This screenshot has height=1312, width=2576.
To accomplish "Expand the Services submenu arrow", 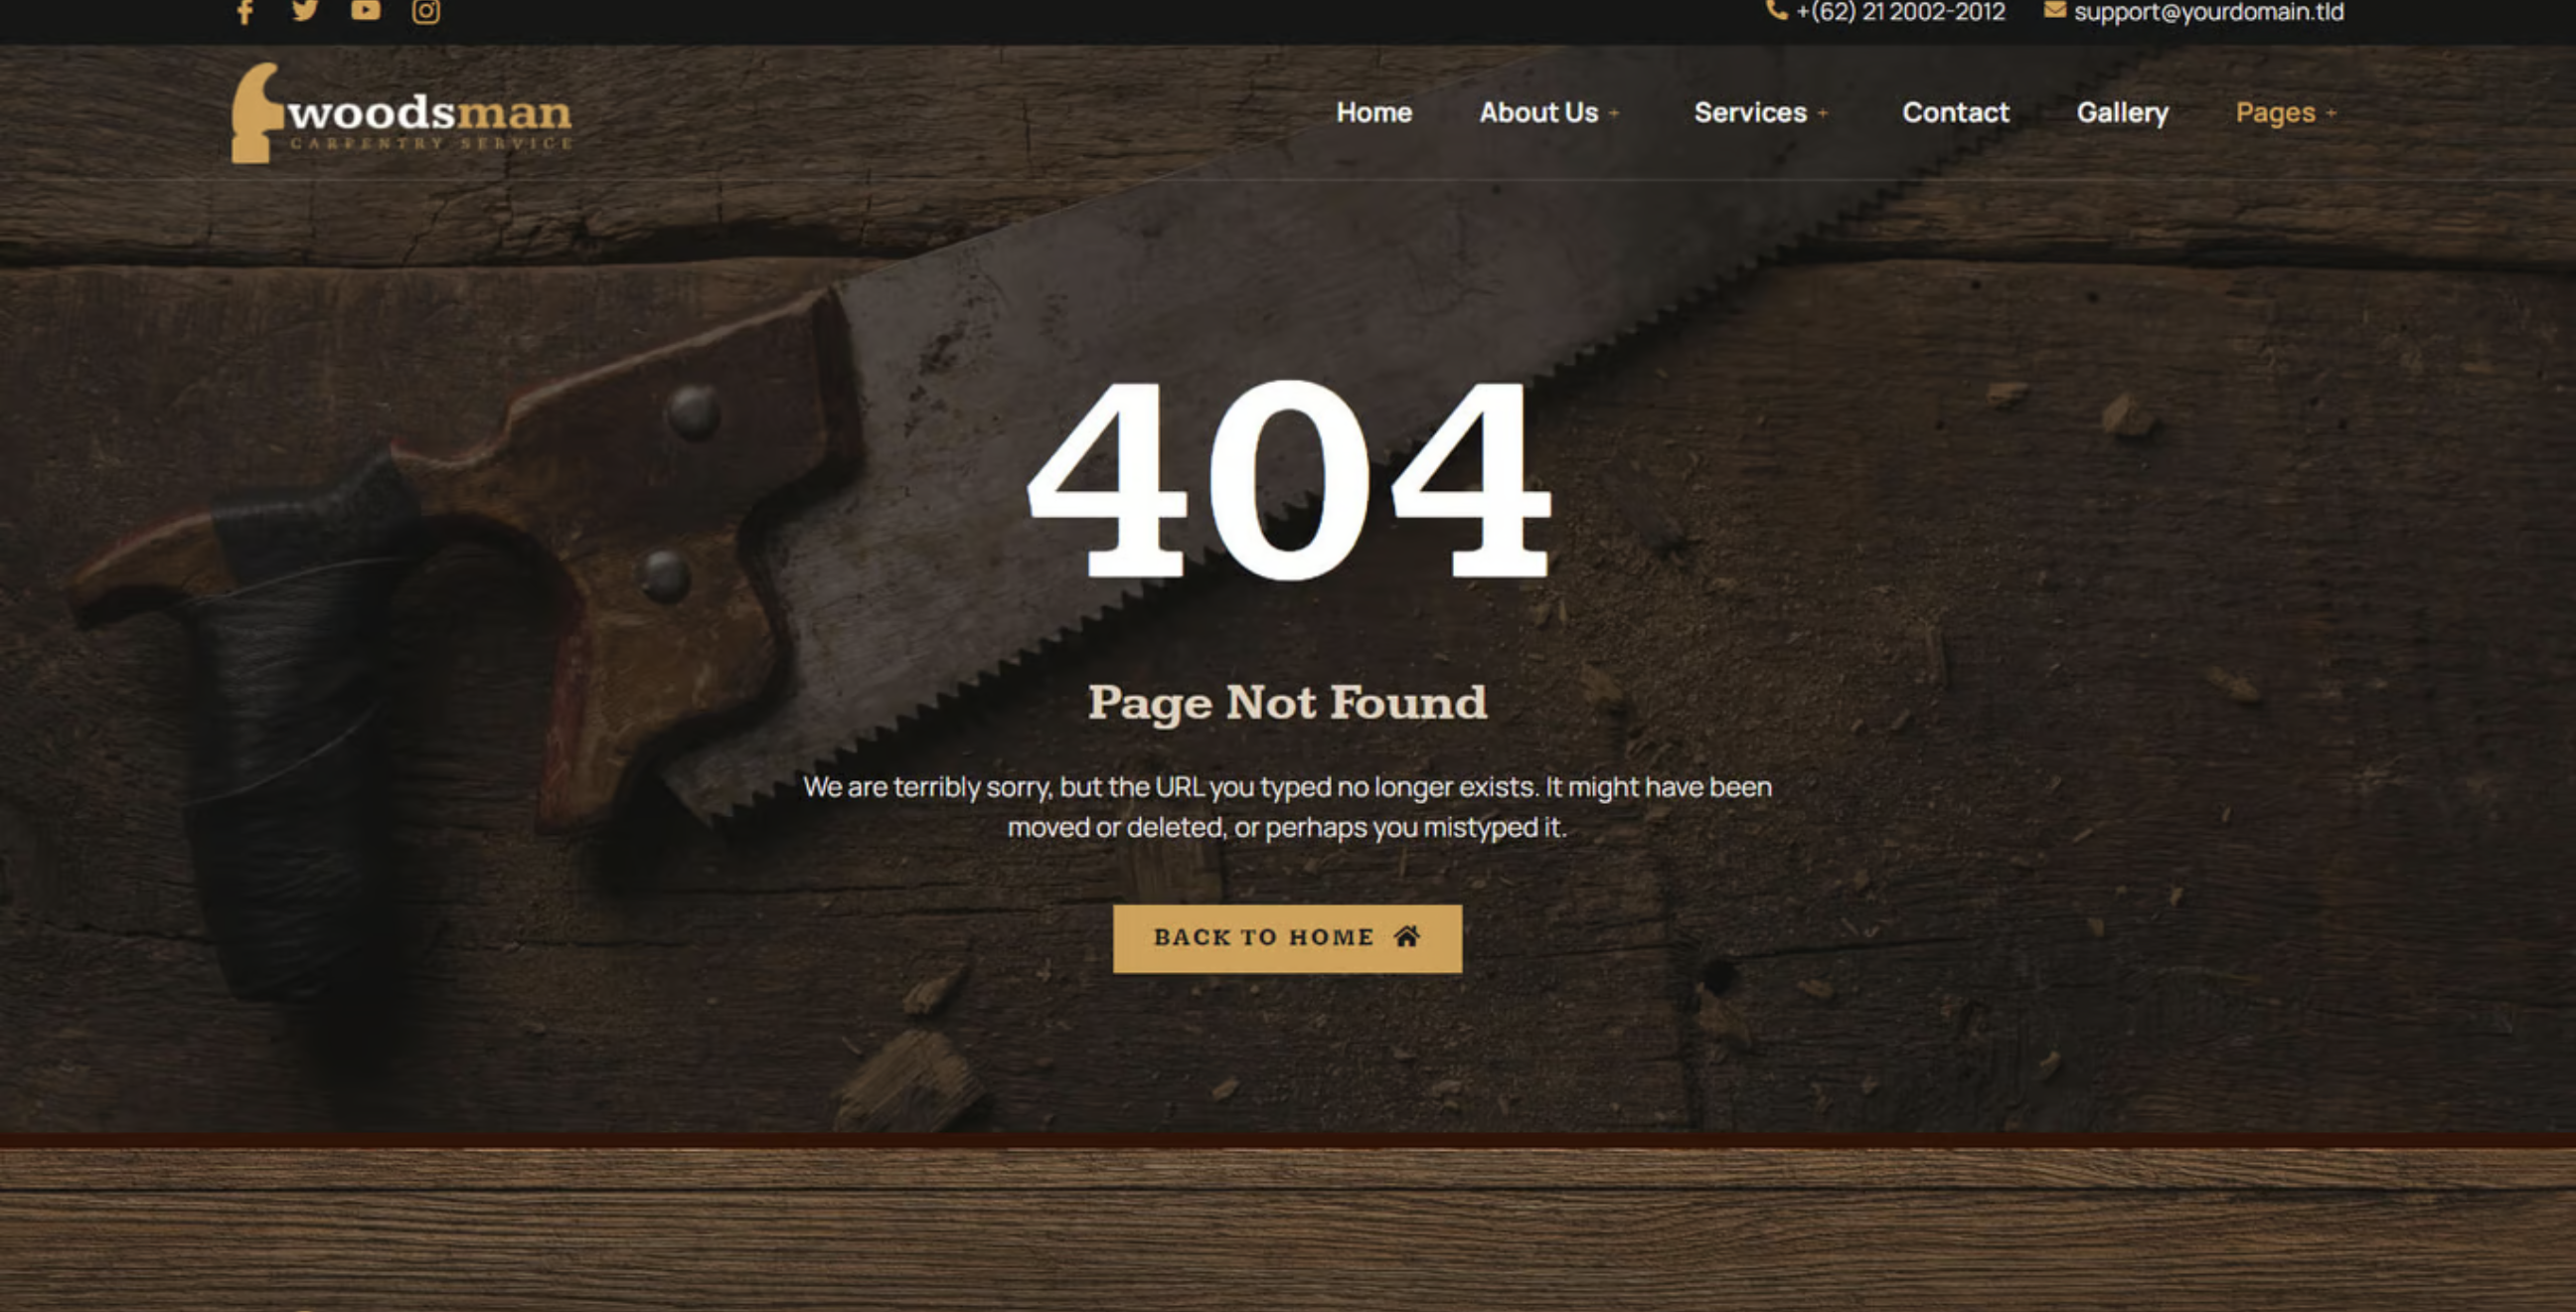I will [x=1823, y=114].
